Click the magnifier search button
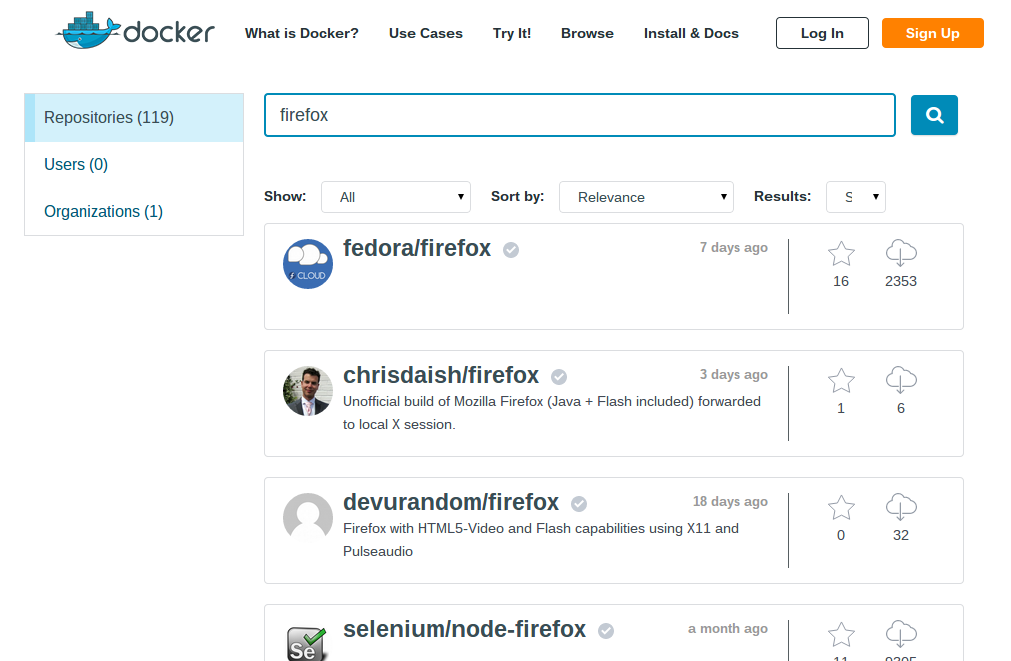Image resolution: width=1011 pixels, height=661 pixels. point(934,115)
